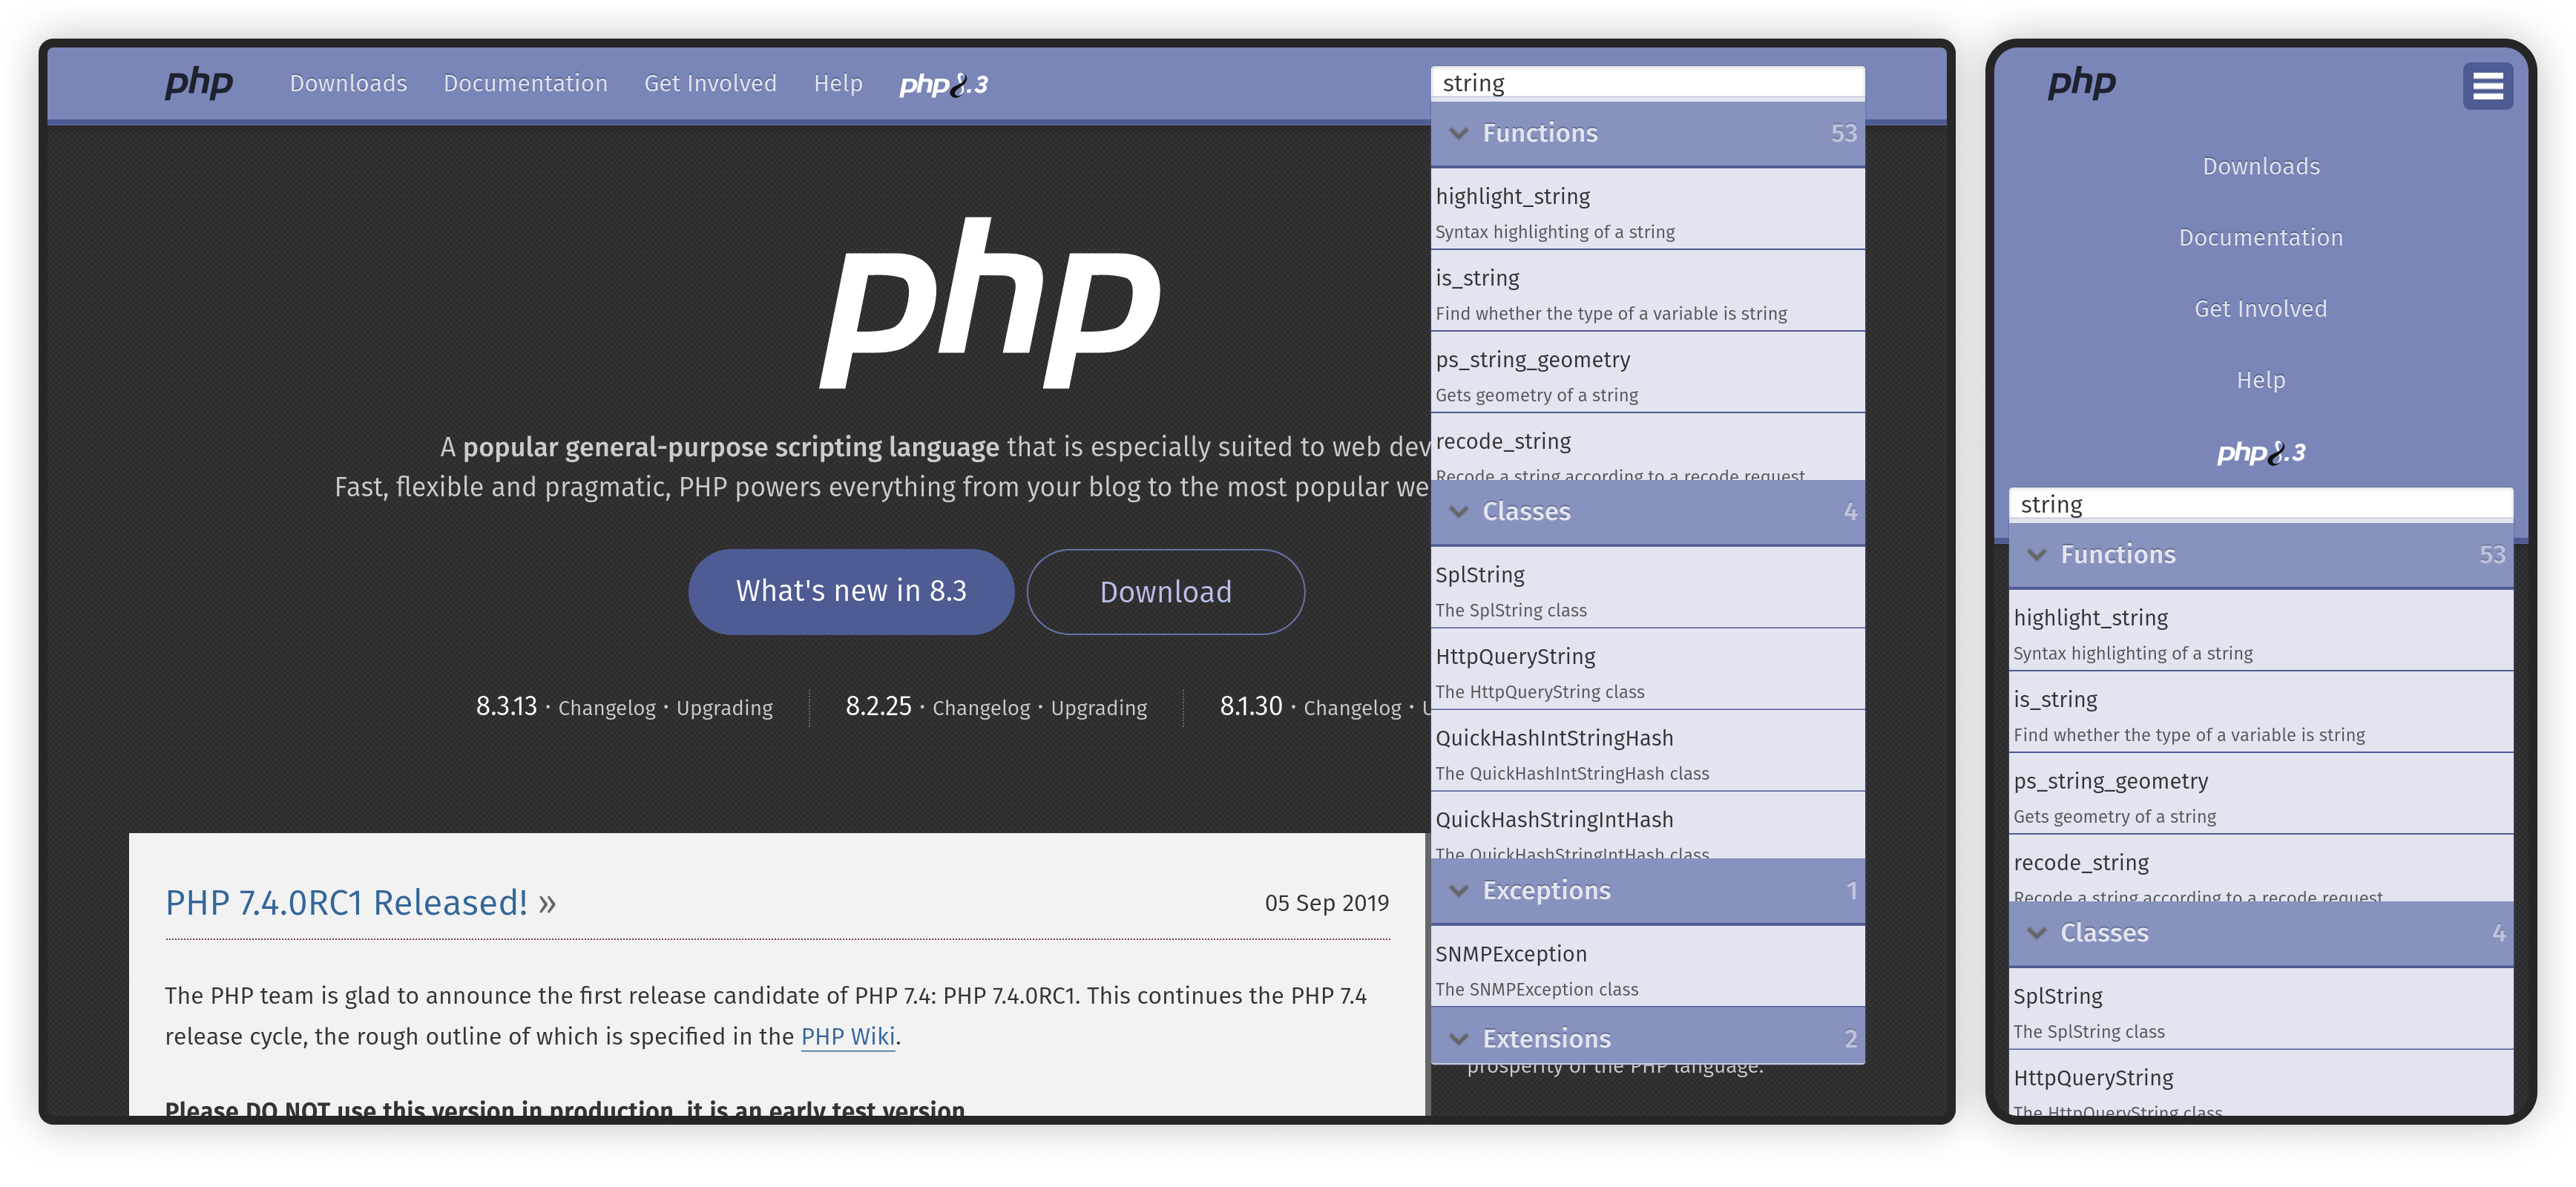Follow the PHP Wiki link
This screenshot has width=2576, height=1187.
point(848,1037)
